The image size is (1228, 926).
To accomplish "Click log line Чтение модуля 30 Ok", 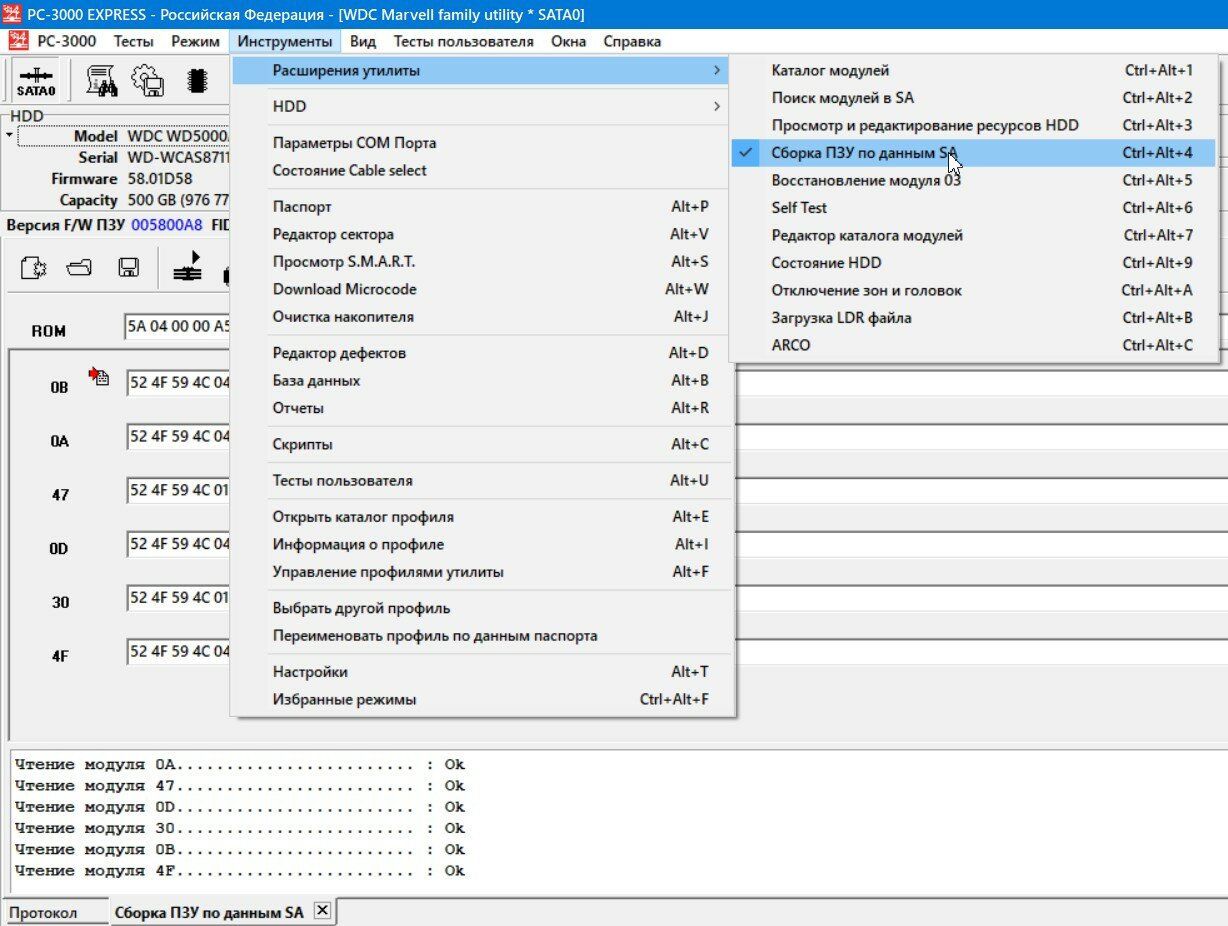I will [240, 828].
